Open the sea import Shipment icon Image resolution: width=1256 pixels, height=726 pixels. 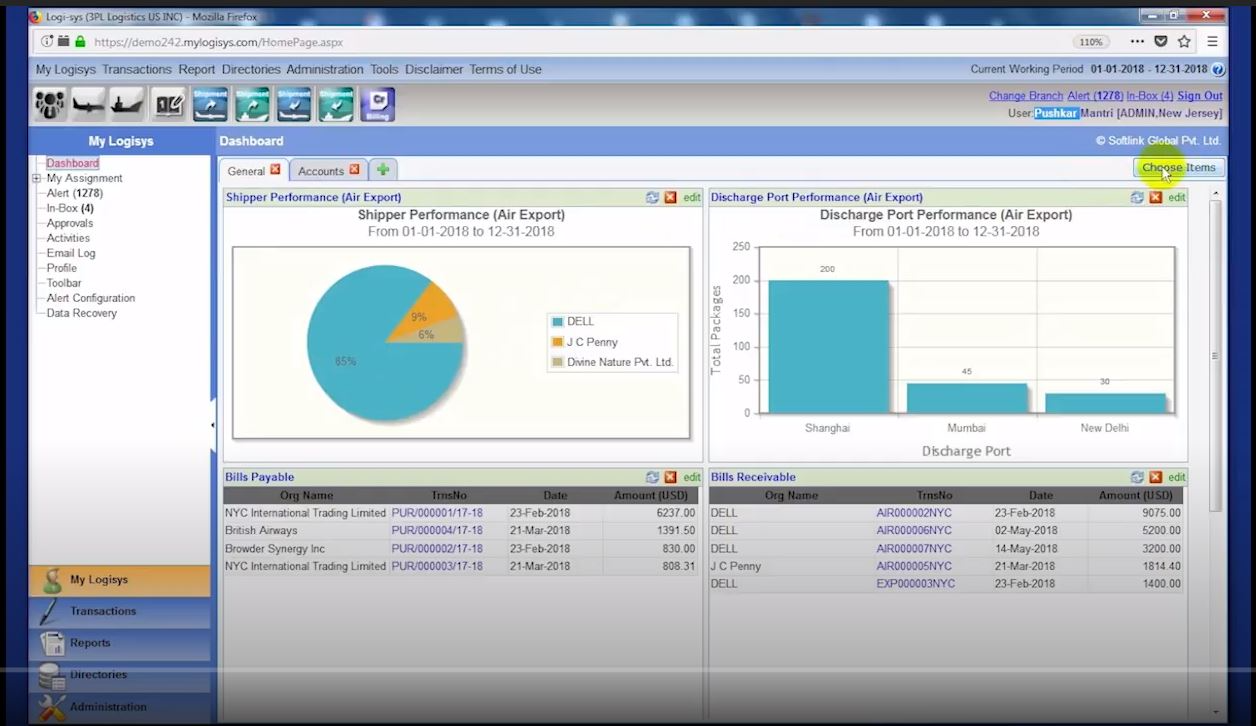tap(335, 103)
